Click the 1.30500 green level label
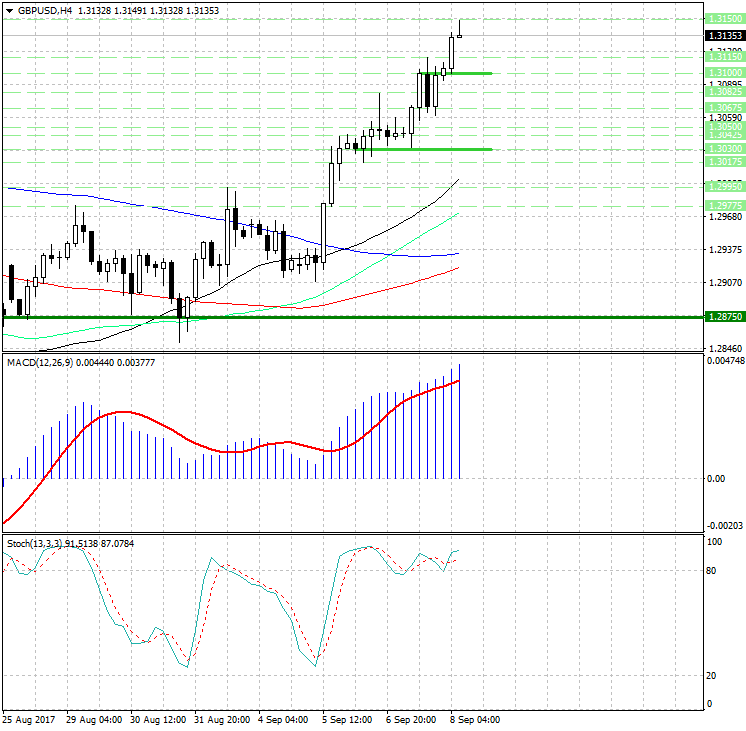The height and width of the screenshot is (731, 746). coord(725,127)
